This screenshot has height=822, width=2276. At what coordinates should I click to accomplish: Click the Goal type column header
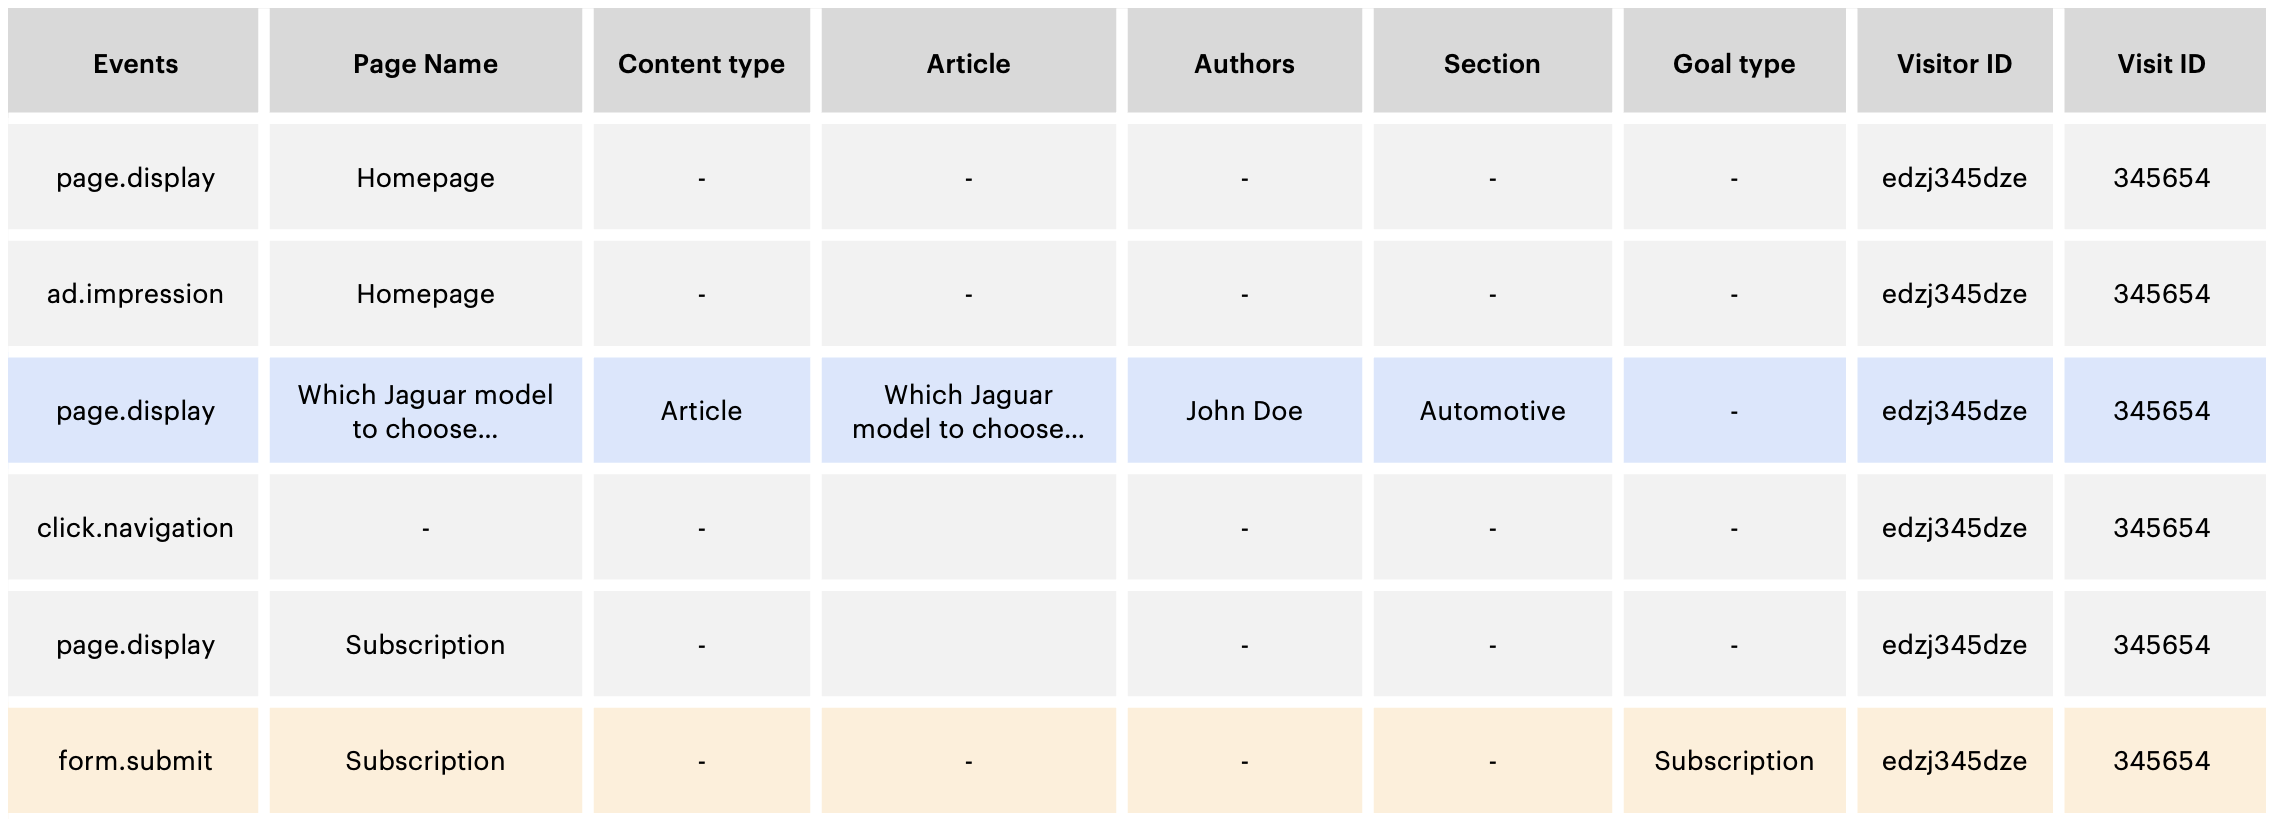tap(1734, 64)
